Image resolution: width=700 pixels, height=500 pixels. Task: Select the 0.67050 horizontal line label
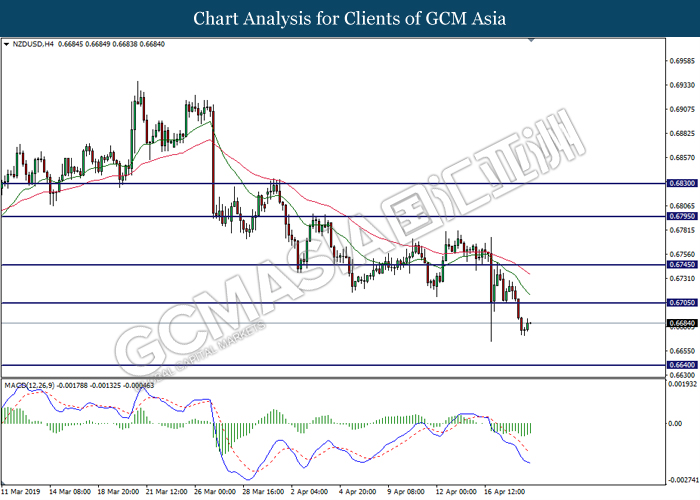tap(682, 303)
